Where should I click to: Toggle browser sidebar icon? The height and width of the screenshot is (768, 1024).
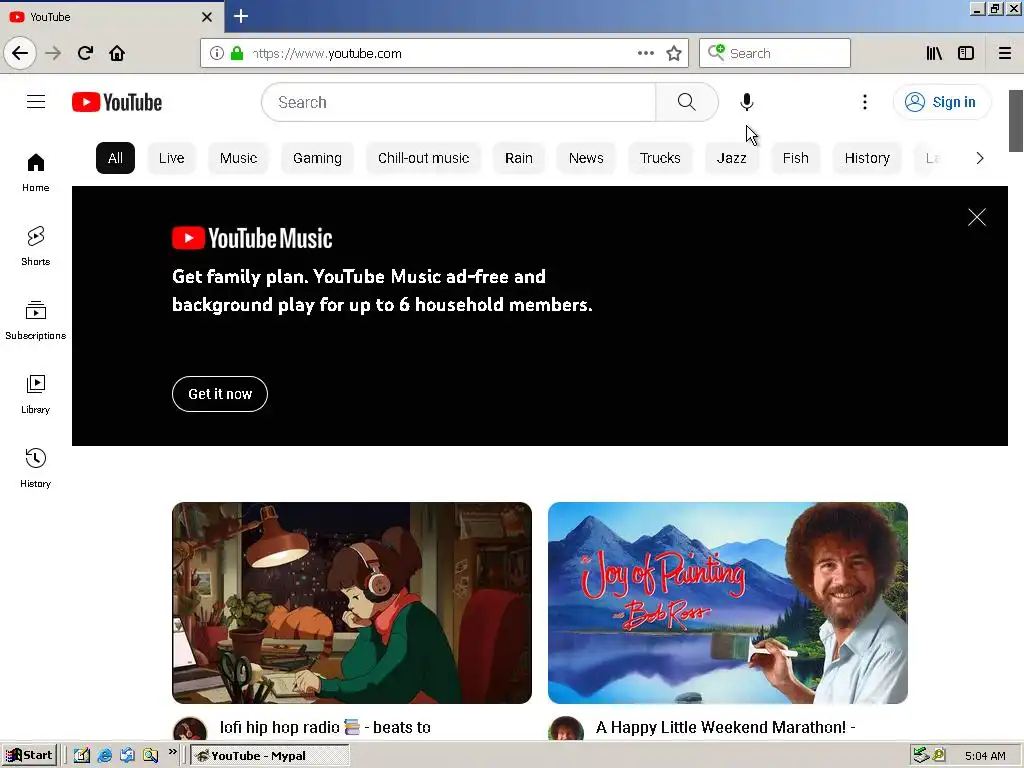(966, 54)
